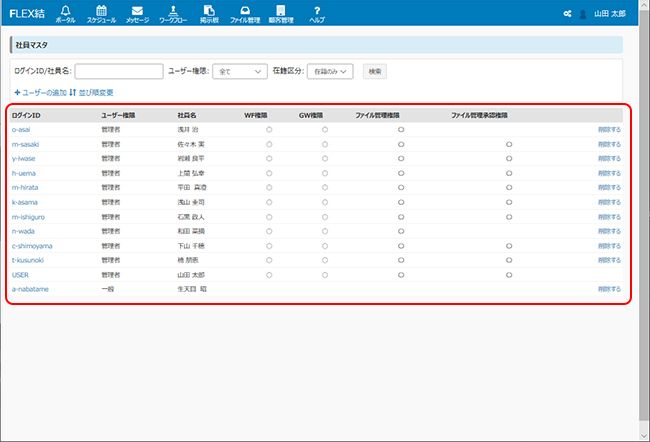Click the ユーザー権限 column header
Image resolution: width=650 pixels, height=442 pixels.
118,115
